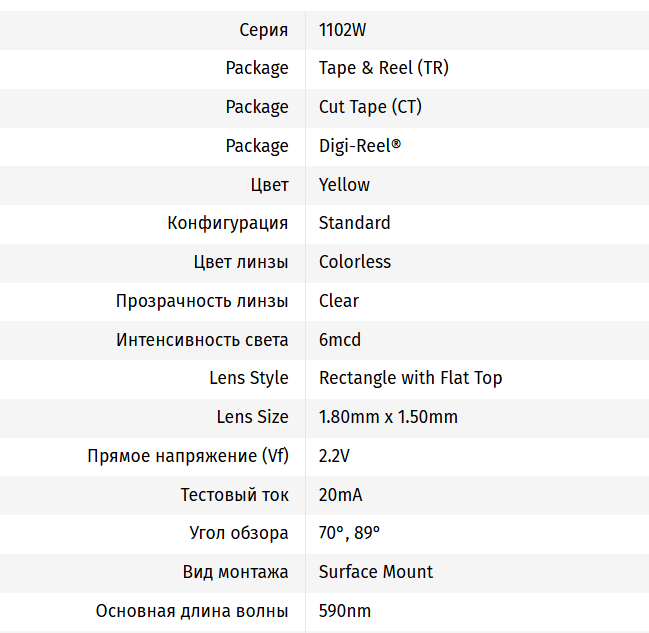Click the 6mcd light intensity value

point(339,340)
